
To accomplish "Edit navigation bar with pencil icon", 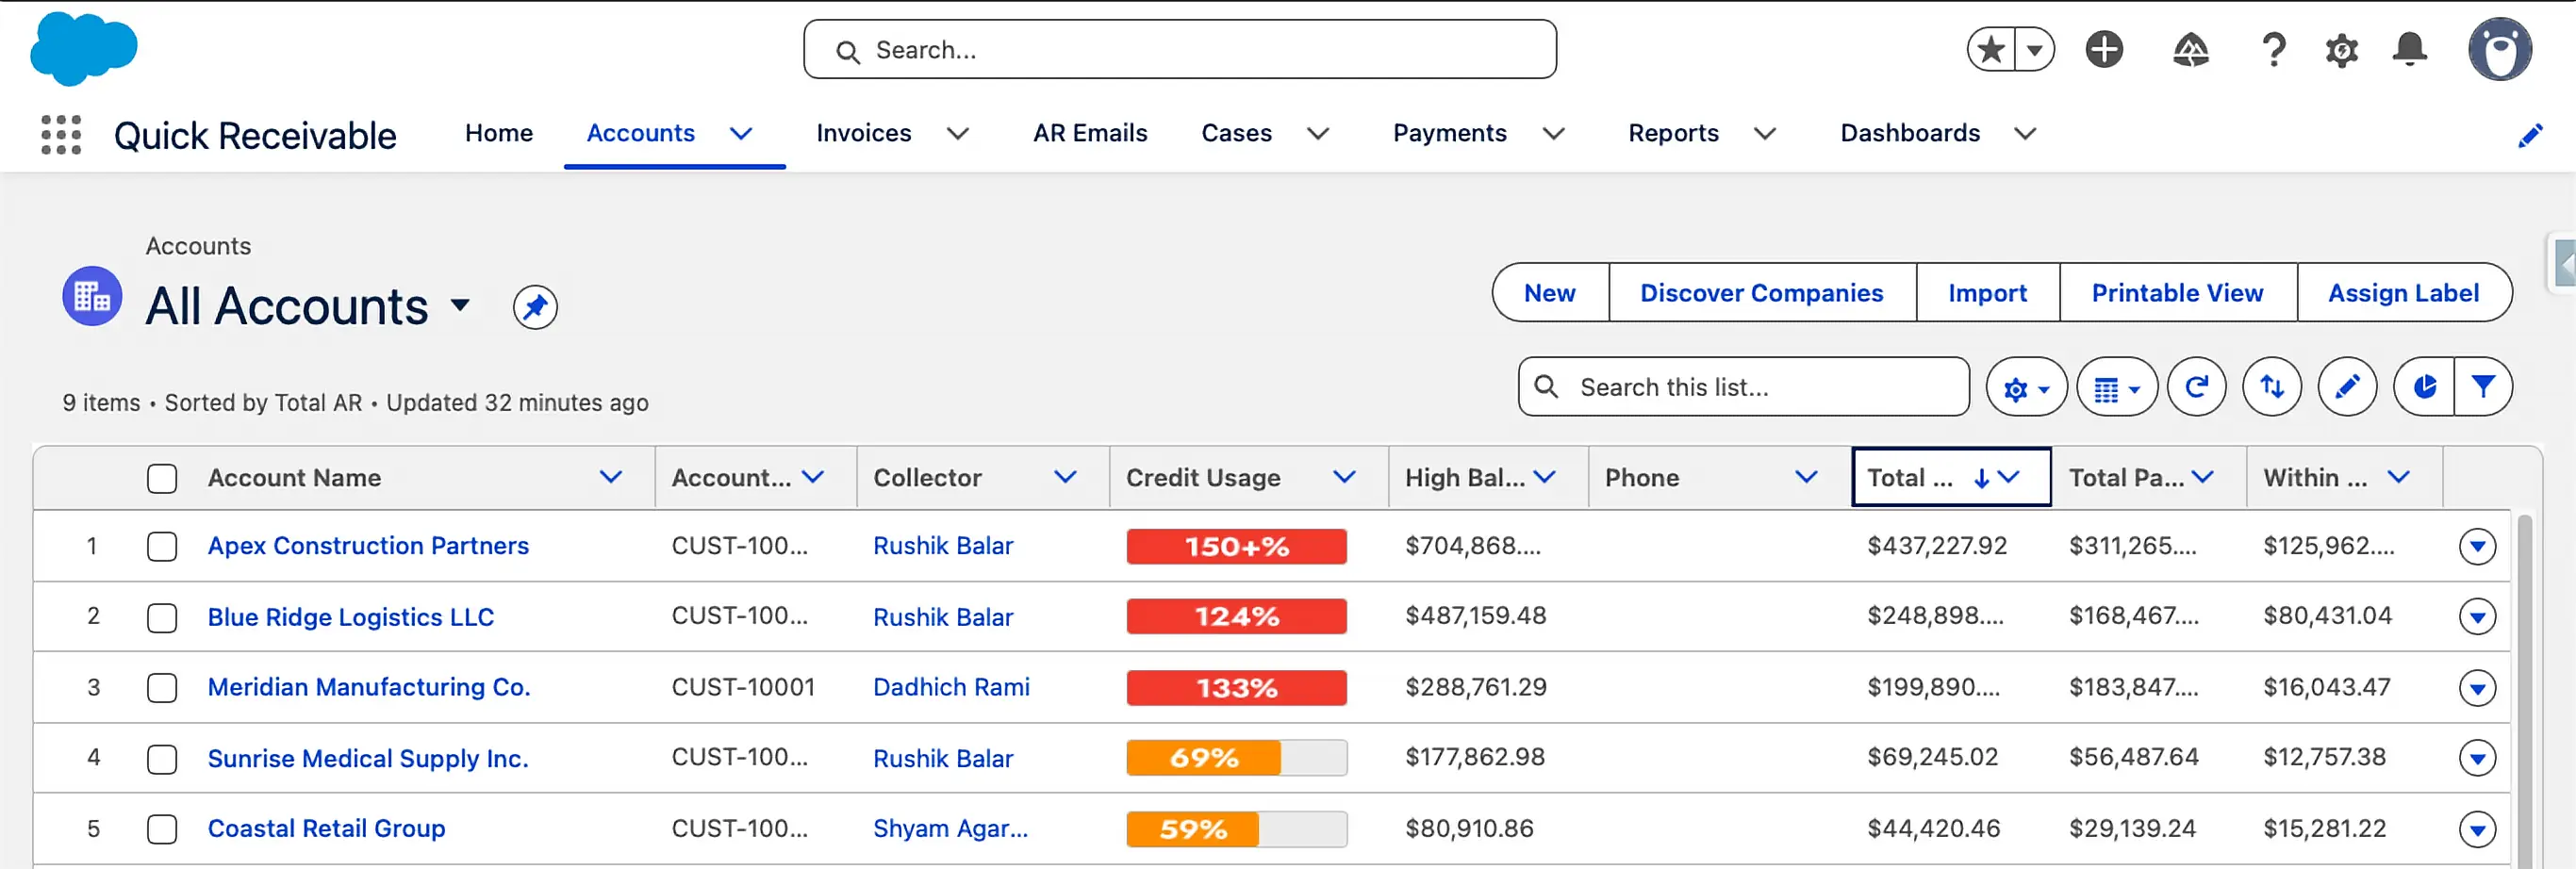I will click(2530, 135).
